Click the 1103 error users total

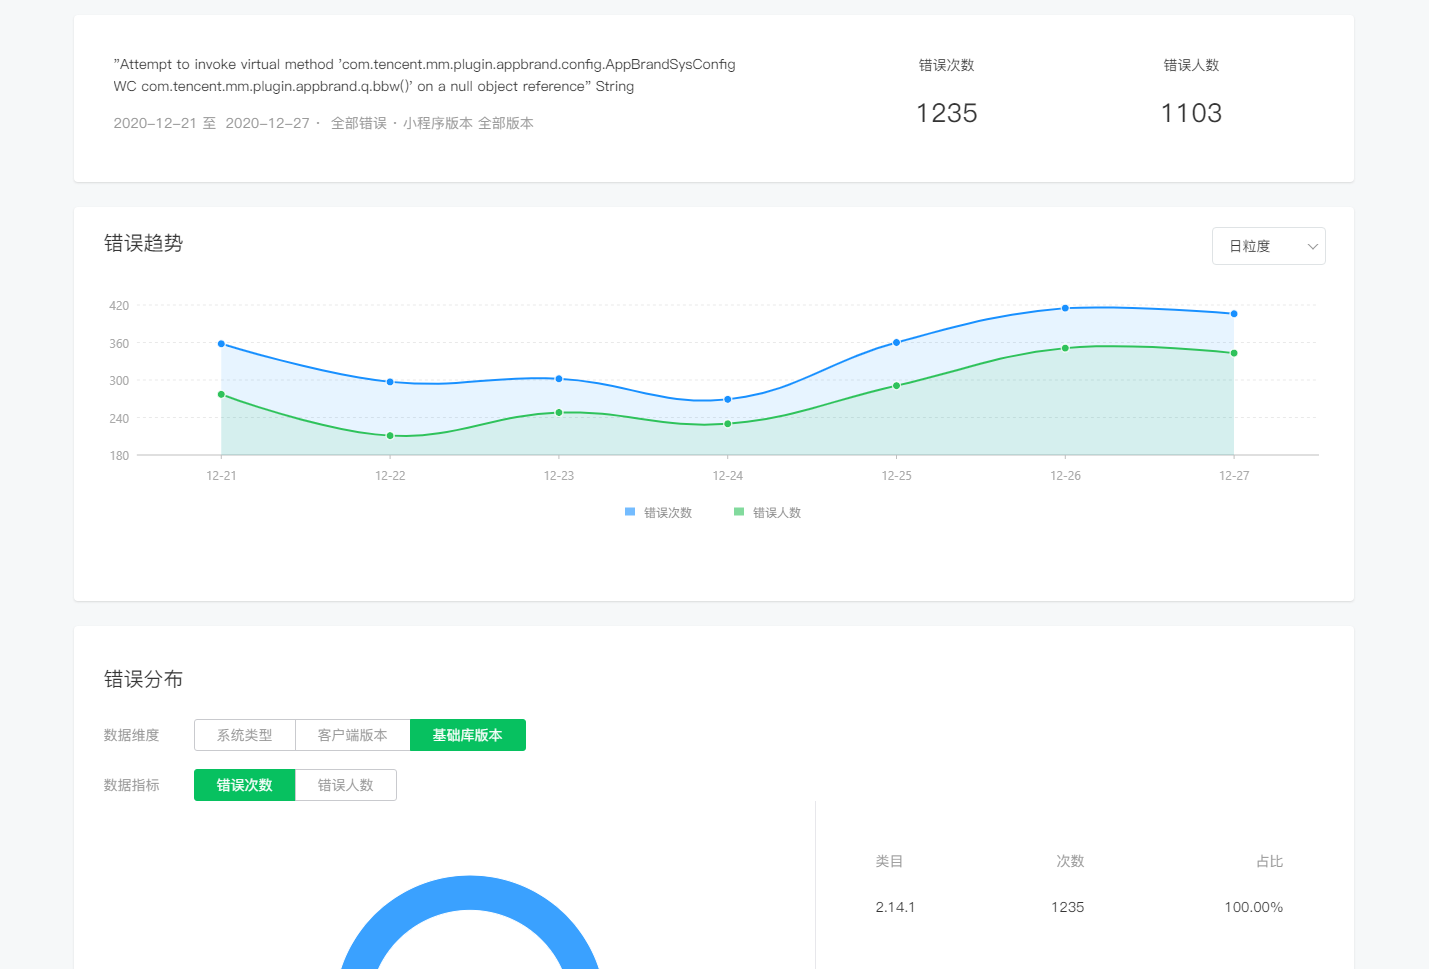1191,113
